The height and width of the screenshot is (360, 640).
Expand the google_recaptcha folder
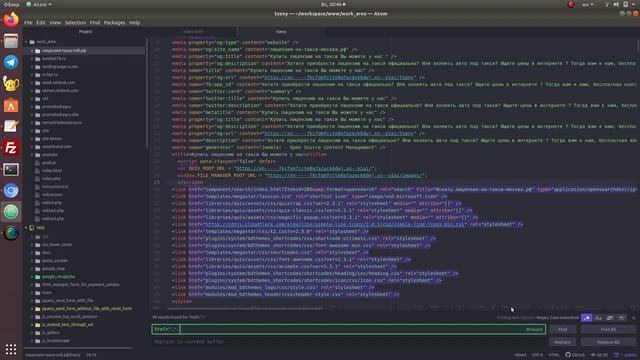point(33,276)
